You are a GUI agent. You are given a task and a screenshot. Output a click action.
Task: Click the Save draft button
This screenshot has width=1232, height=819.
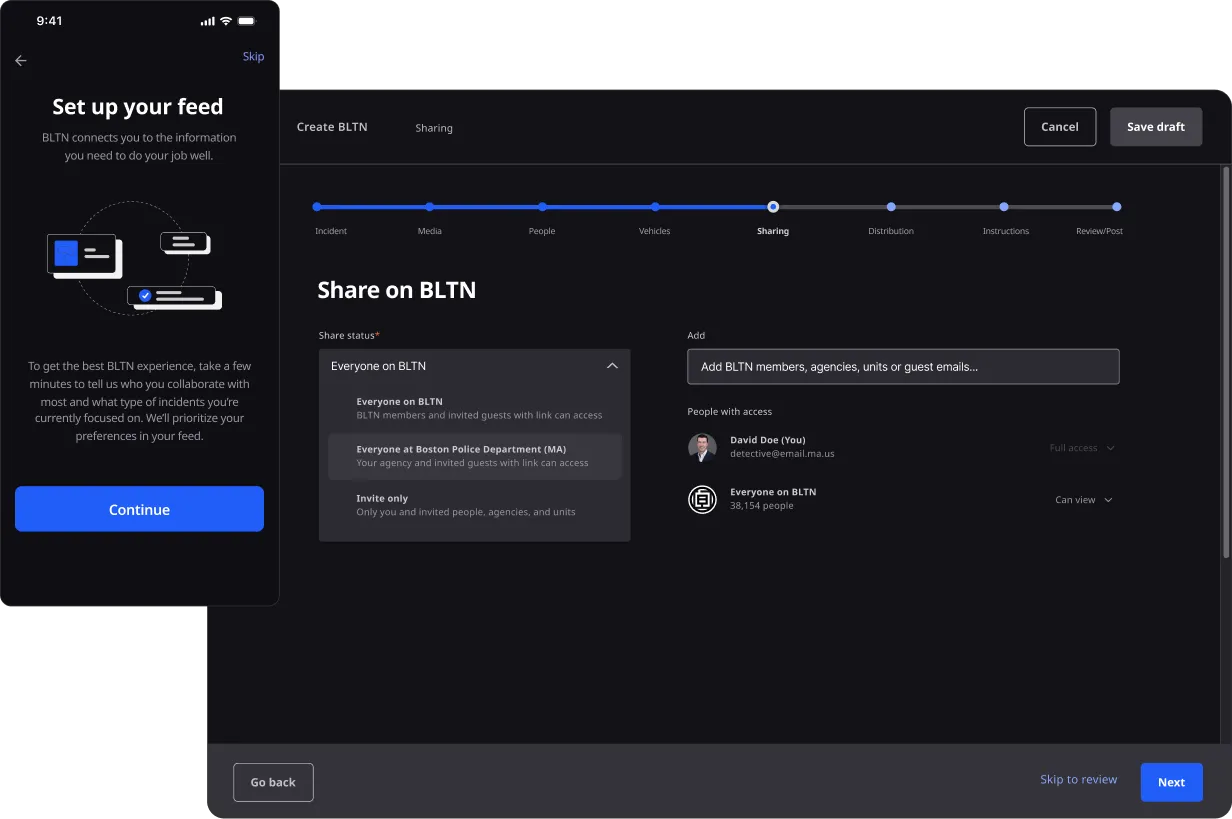pos(1156,126)
